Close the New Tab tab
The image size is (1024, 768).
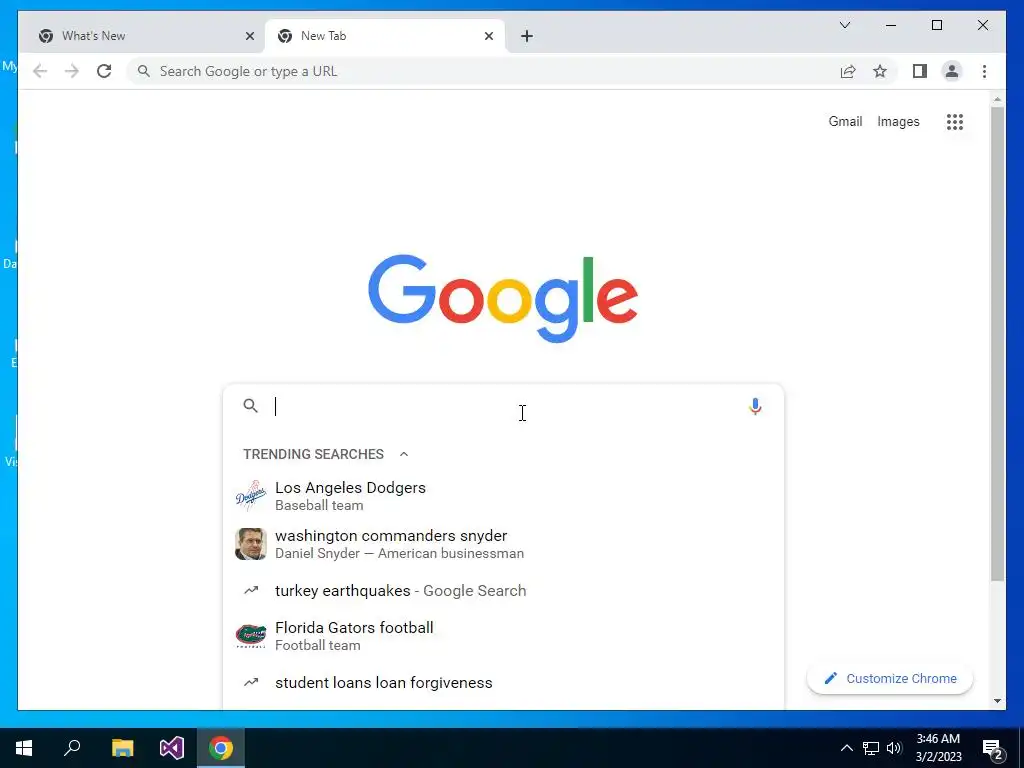pyautogui.click(x=488, y=36)
